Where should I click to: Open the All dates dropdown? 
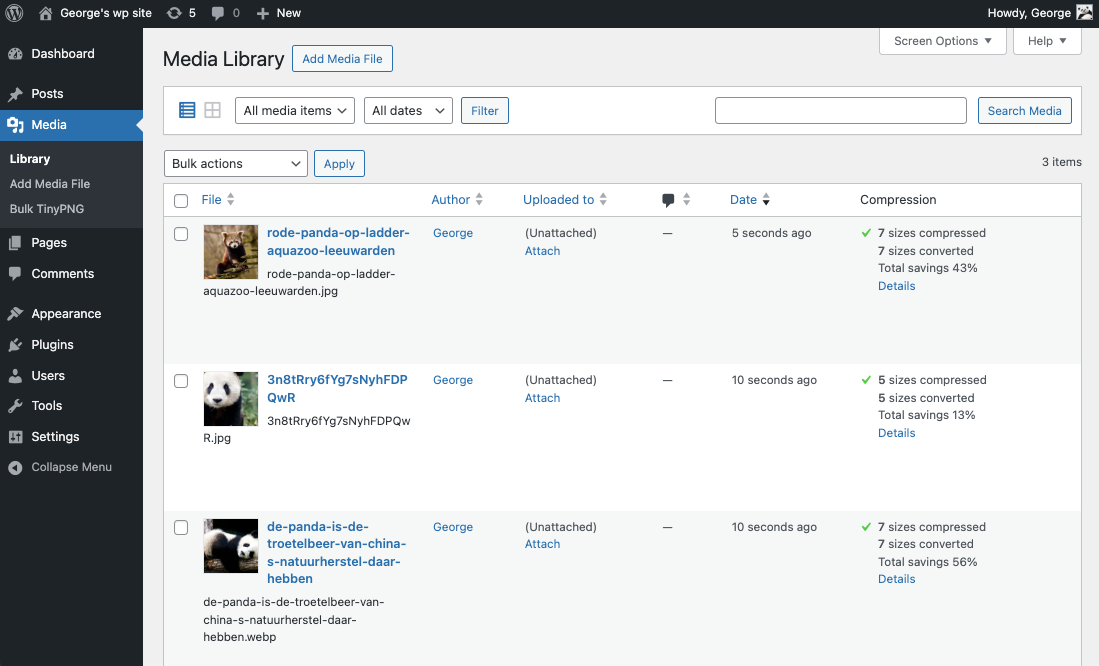pos(408,111)
